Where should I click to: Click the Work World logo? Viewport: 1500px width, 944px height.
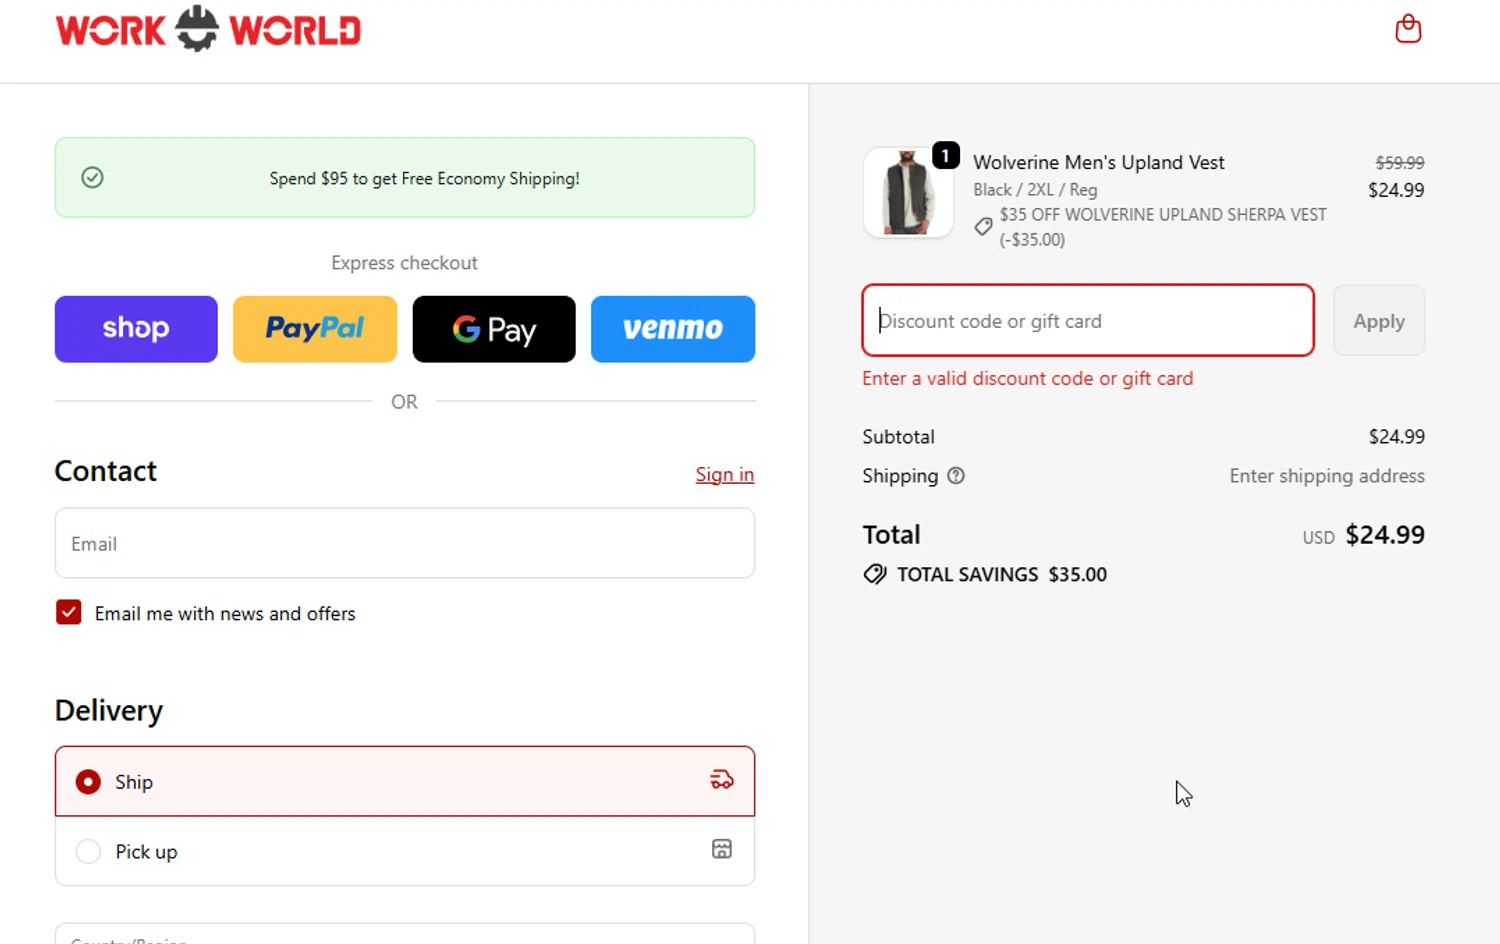coord(208,30)
